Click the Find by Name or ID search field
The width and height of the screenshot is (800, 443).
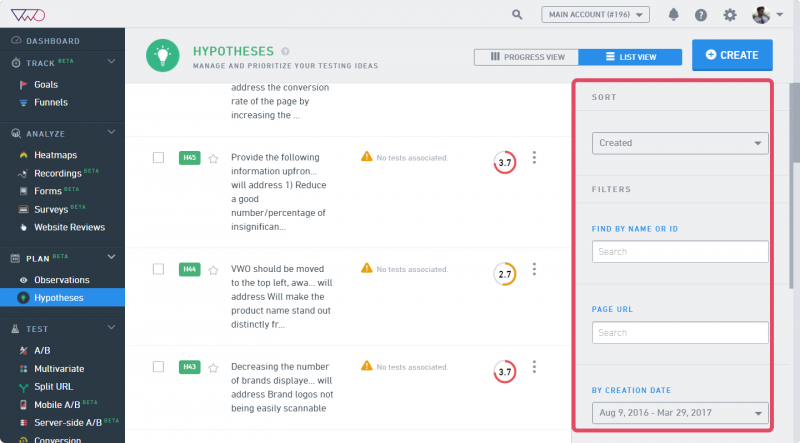point(680,252)
